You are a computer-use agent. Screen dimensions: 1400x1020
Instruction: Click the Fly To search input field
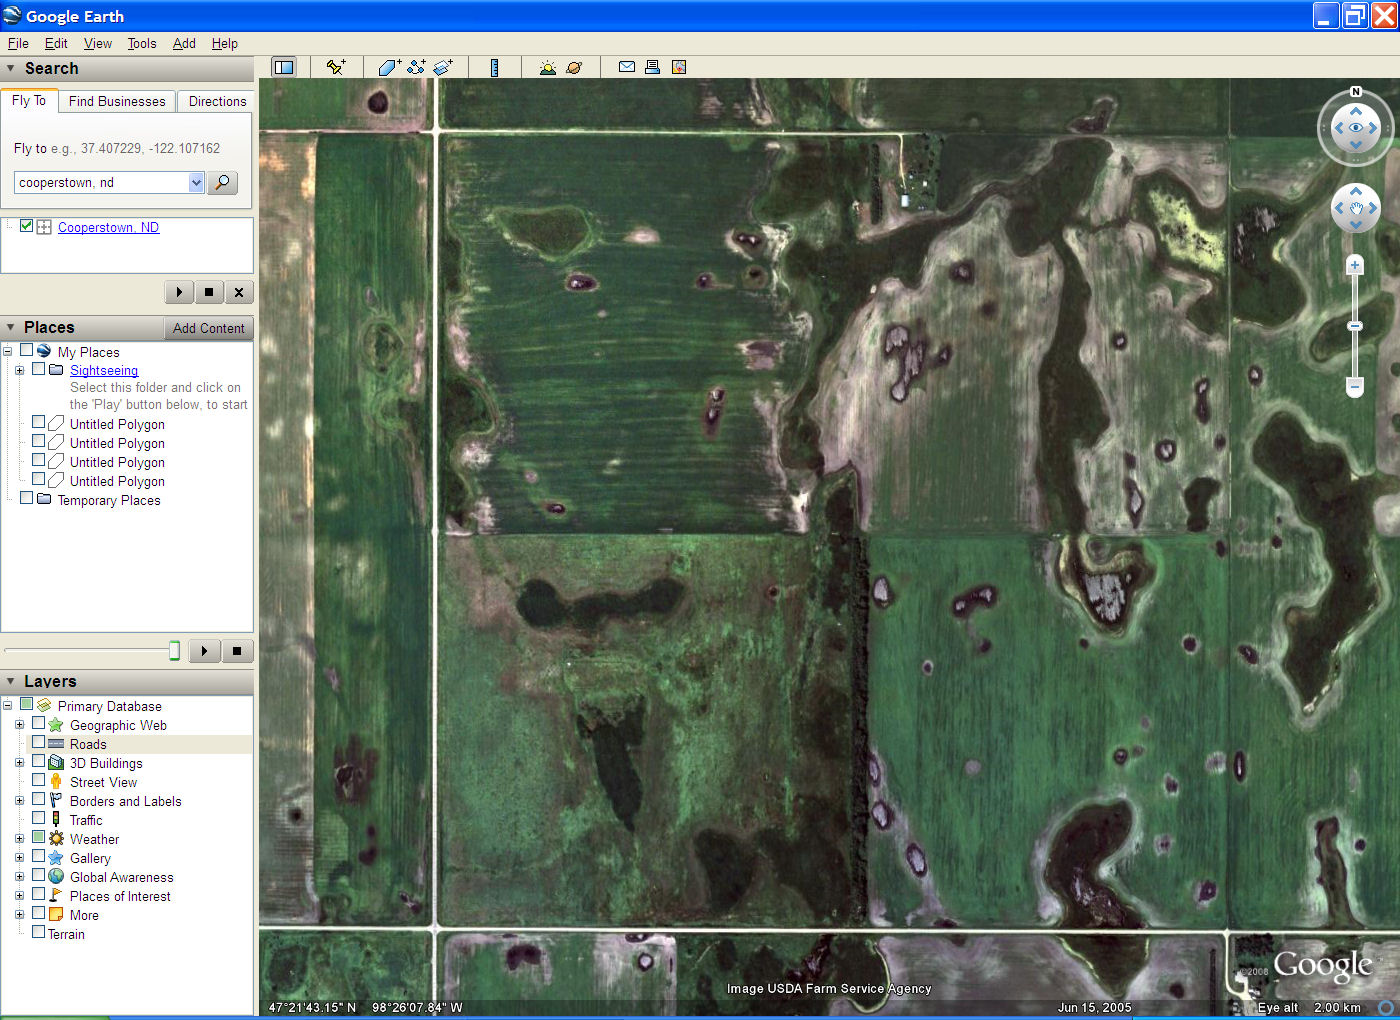coord(101,182)
